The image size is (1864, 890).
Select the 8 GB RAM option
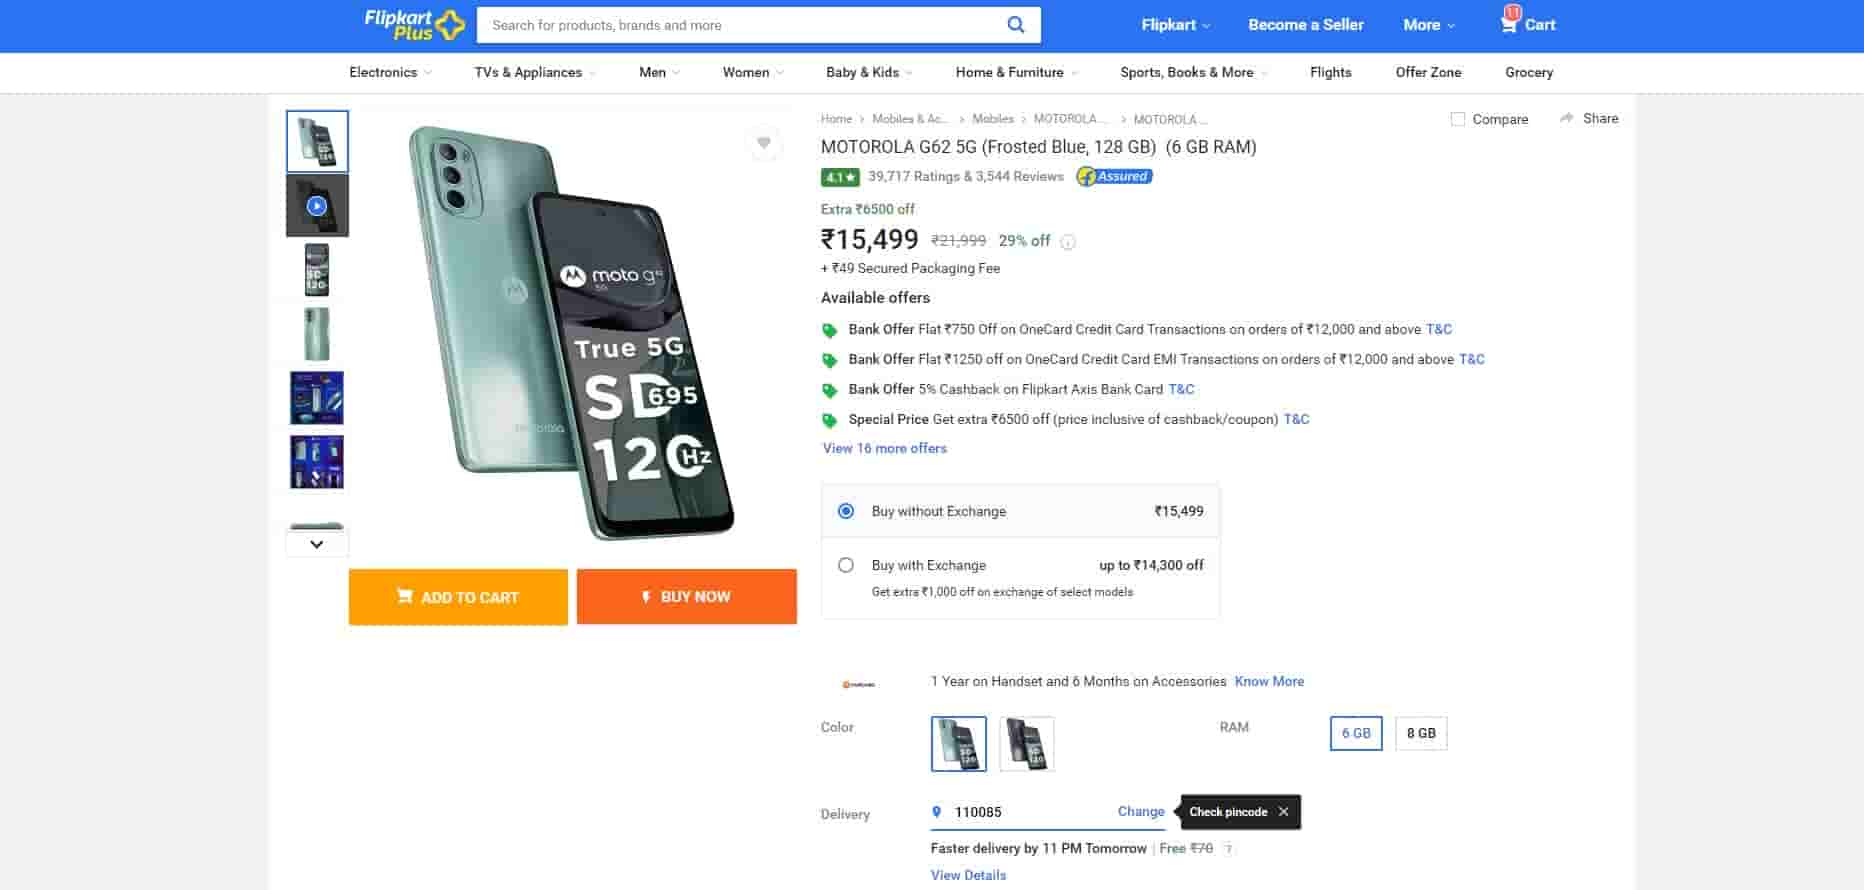coord(1421,733)
